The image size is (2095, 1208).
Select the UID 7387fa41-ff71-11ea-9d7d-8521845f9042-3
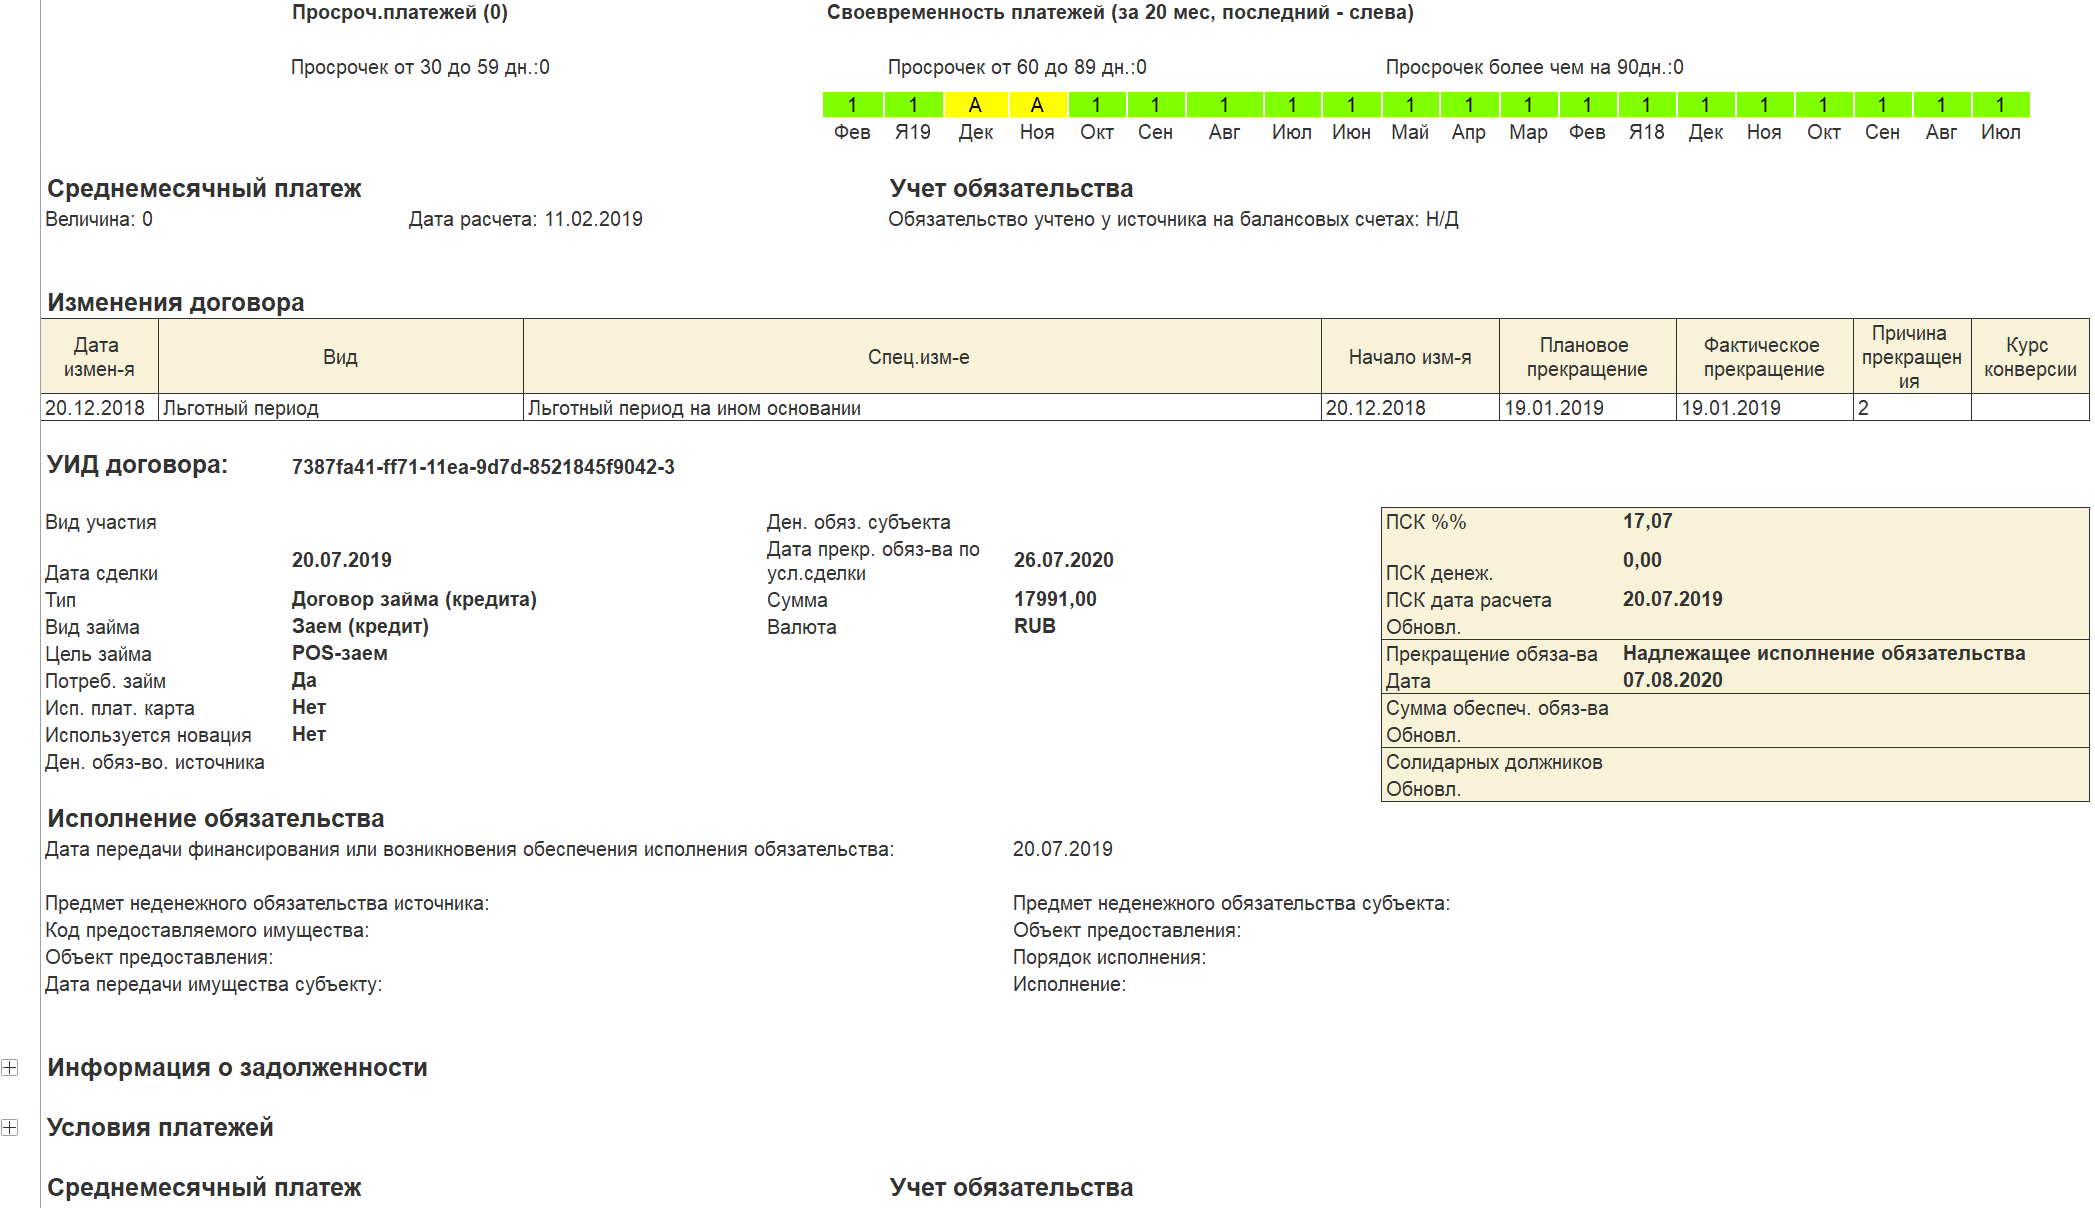(x=483, y=467)
